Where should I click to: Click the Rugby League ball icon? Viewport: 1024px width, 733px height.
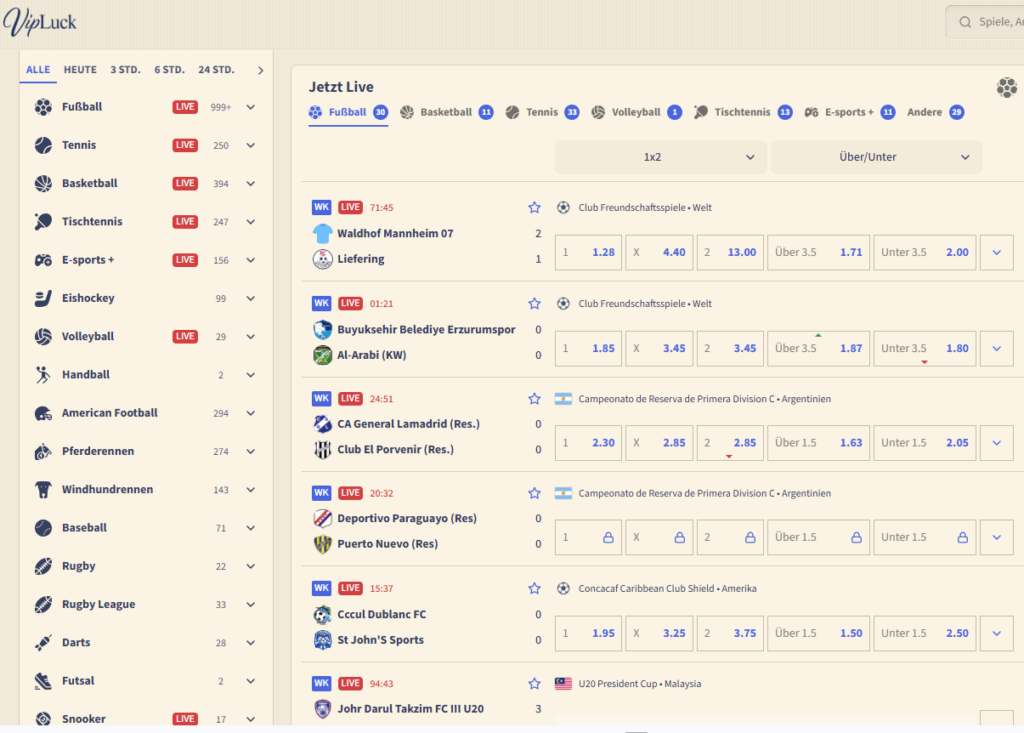point(43,604)
